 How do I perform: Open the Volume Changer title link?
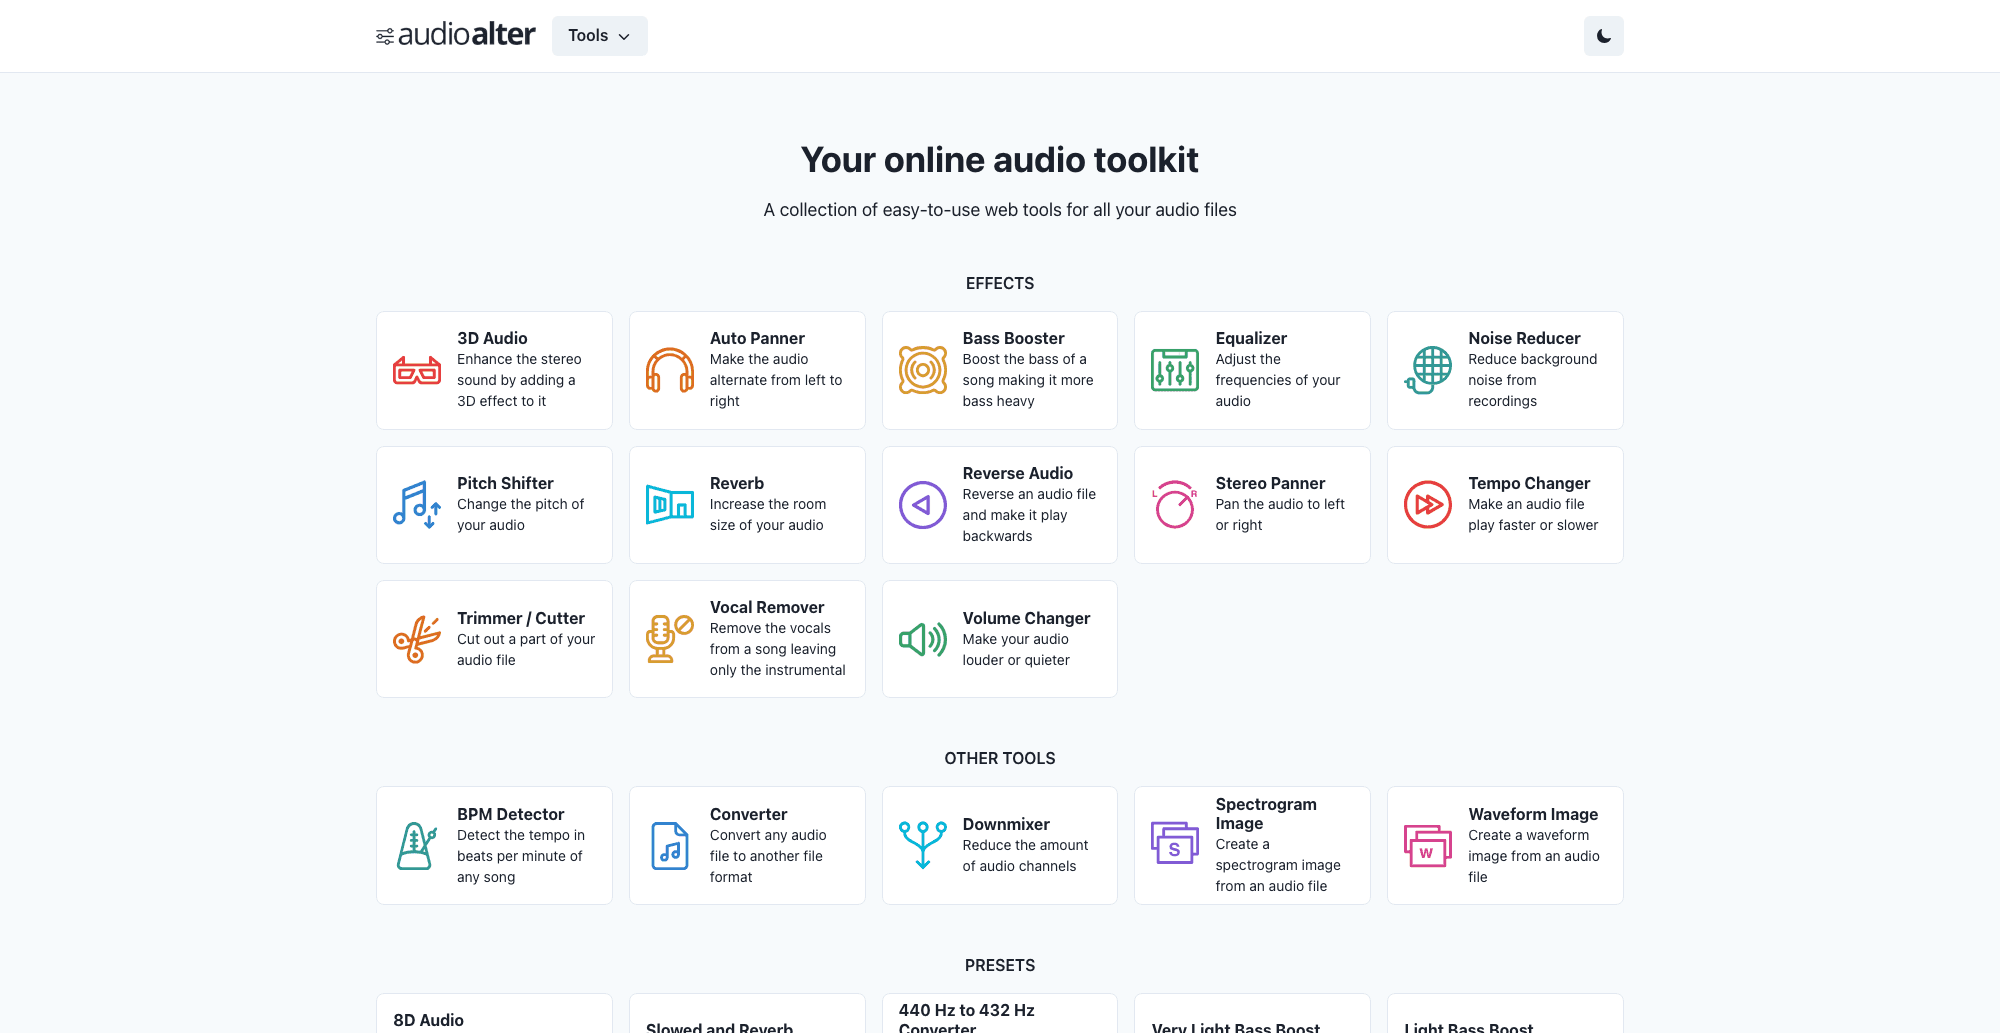1026,618
